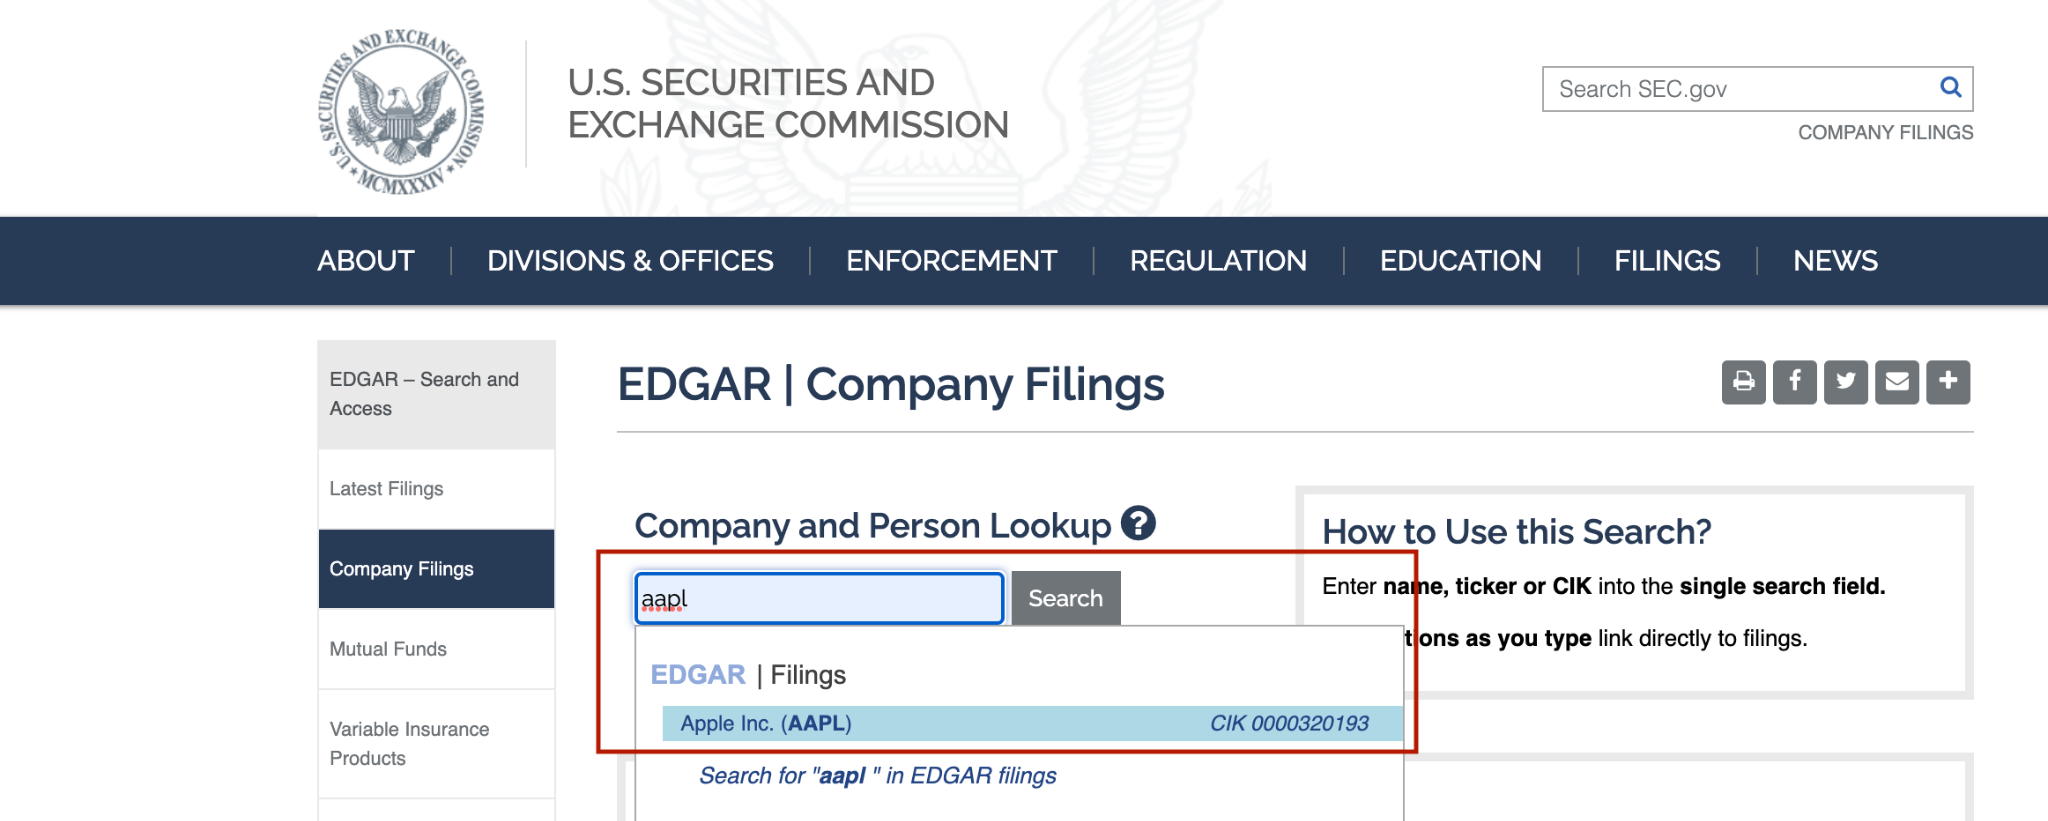Click the email share icon

pyautogui.click(x=1896, y=382)
